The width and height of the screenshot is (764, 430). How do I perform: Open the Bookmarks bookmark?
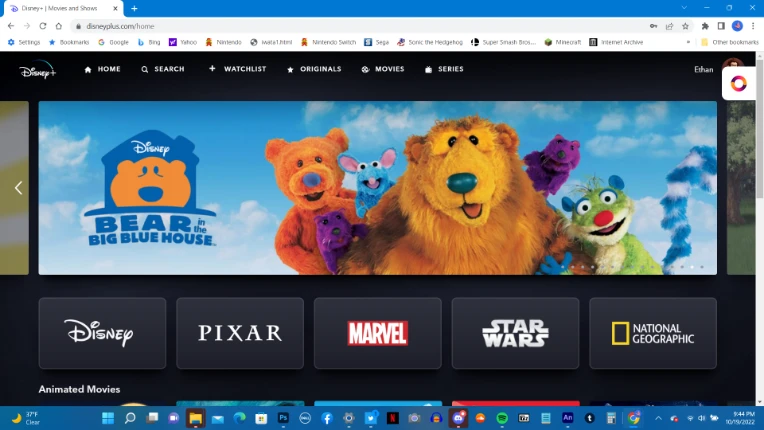[x=69, y=42]
